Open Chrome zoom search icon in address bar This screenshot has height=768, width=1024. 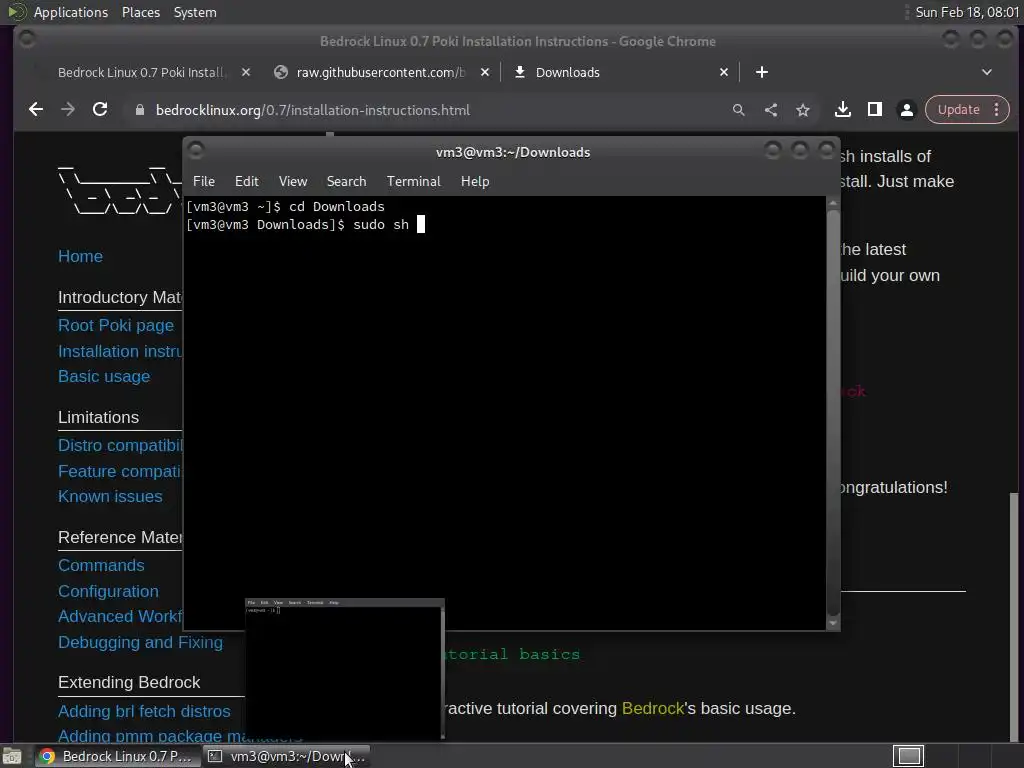tap(739, 110)
